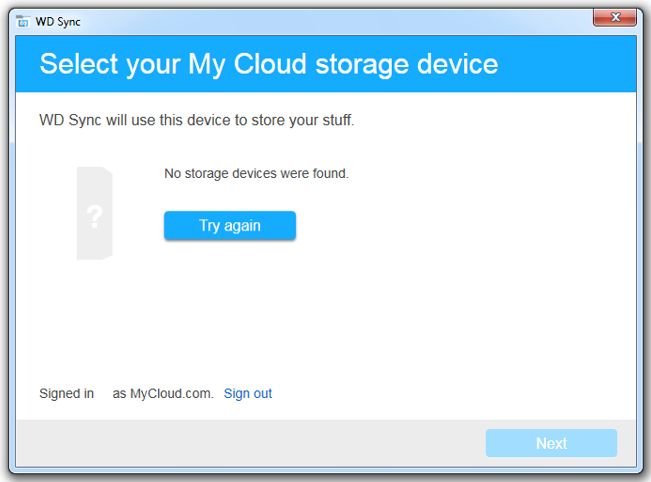The height and width of the screenshot is (482, 651).
Task: Click the word "storage" in the blue heading
Action: pyautogui.click(x=362, y=65)
